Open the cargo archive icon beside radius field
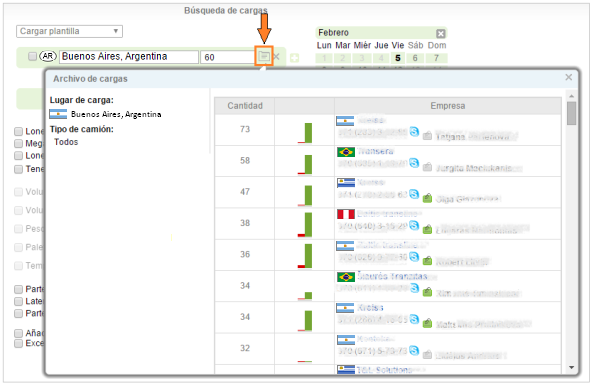This screenshot has height=386, width=594. [264, 57]
